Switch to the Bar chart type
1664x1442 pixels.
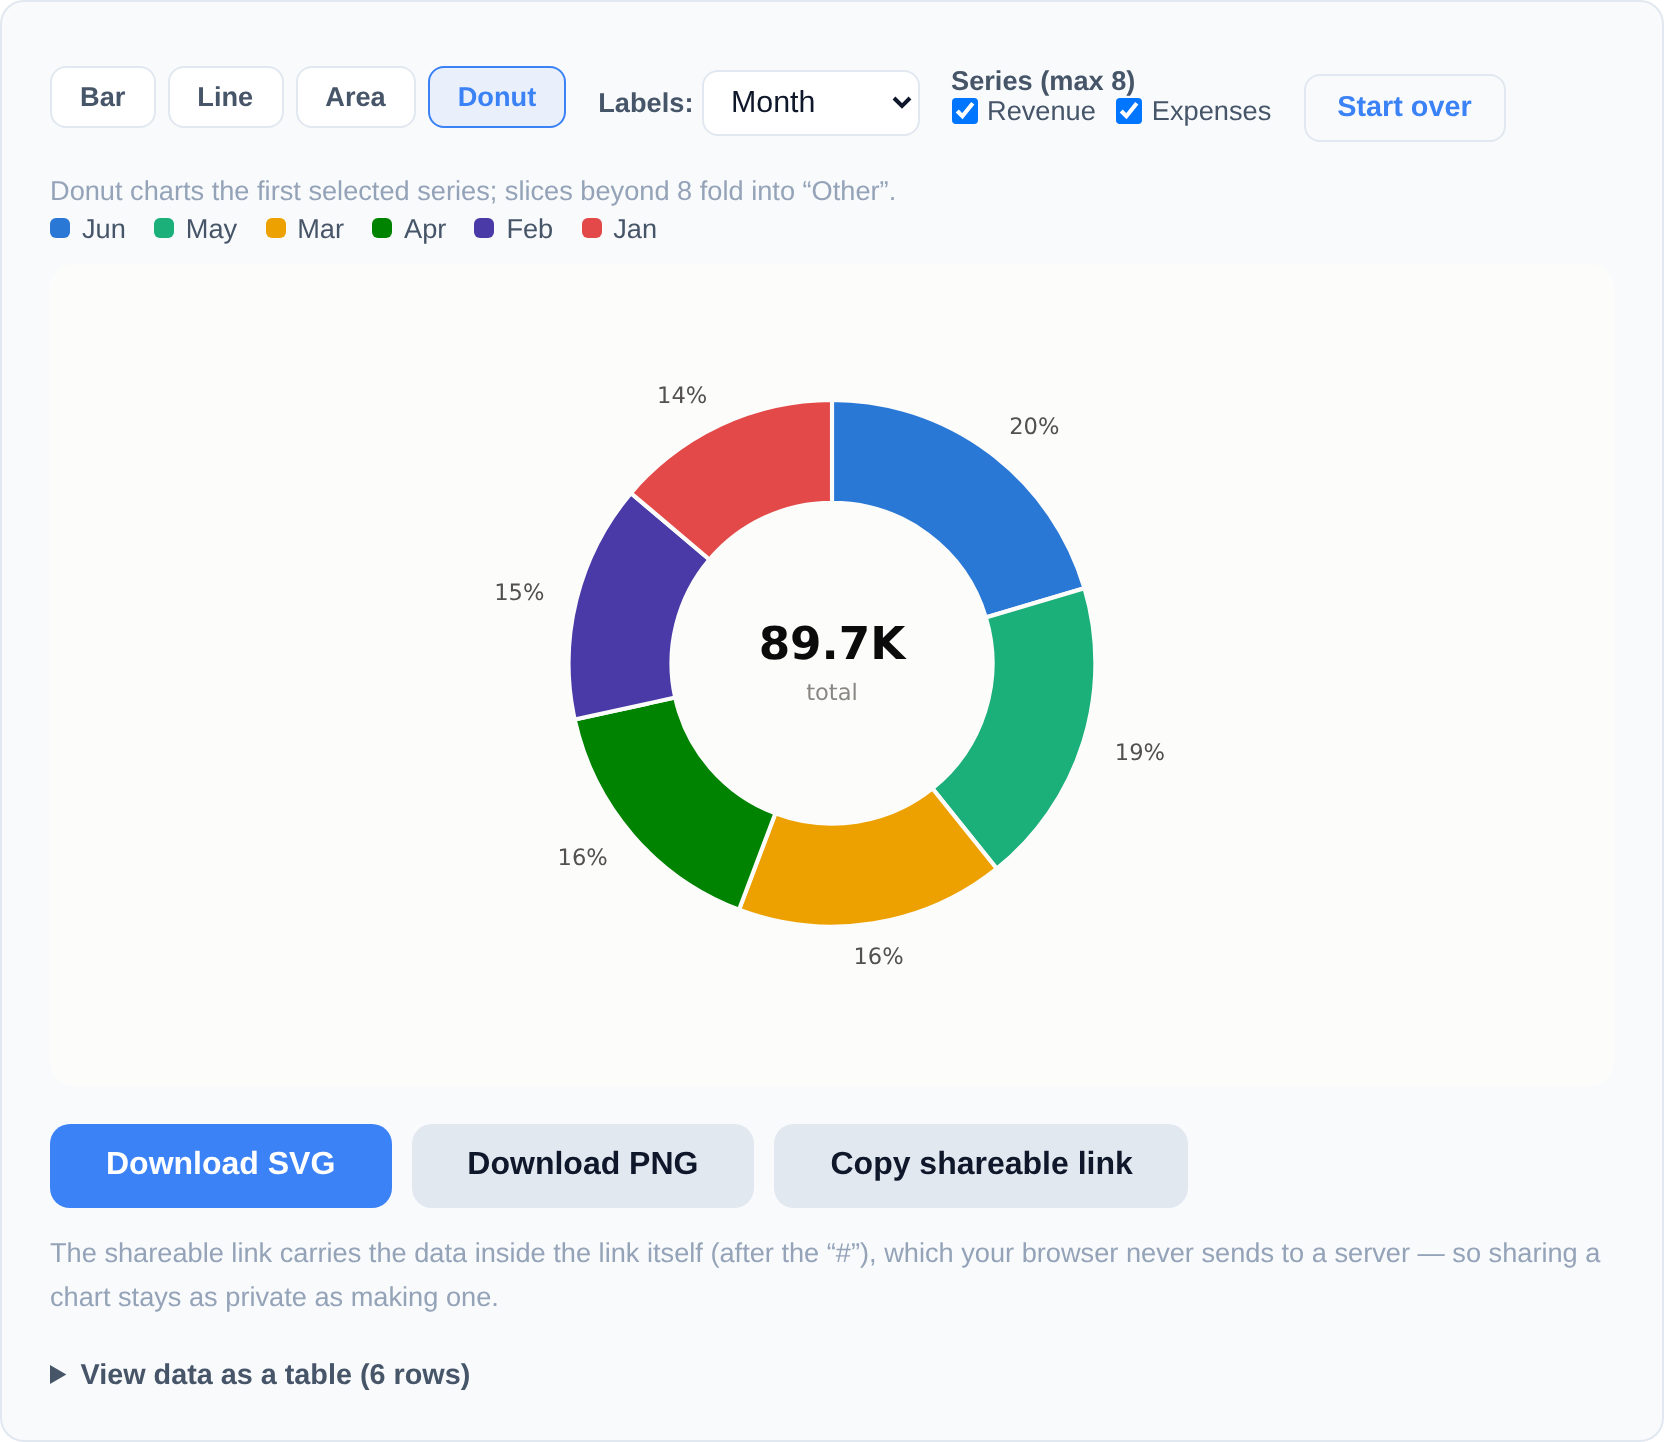point(103,97)
